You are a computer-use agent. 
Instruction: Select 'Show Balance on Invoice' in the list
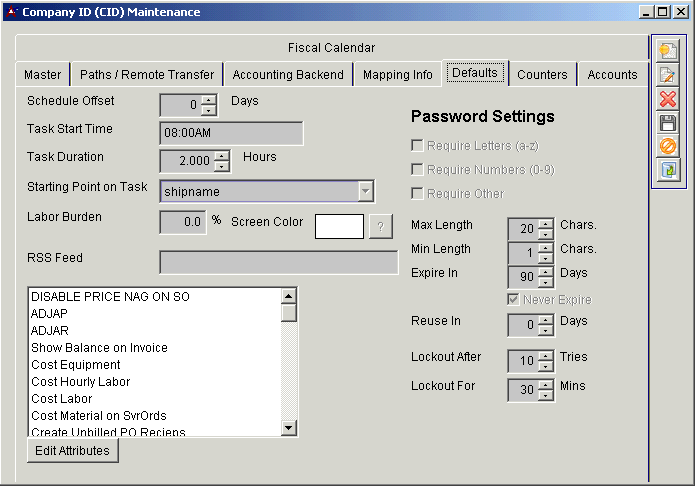tap(99, 348)
